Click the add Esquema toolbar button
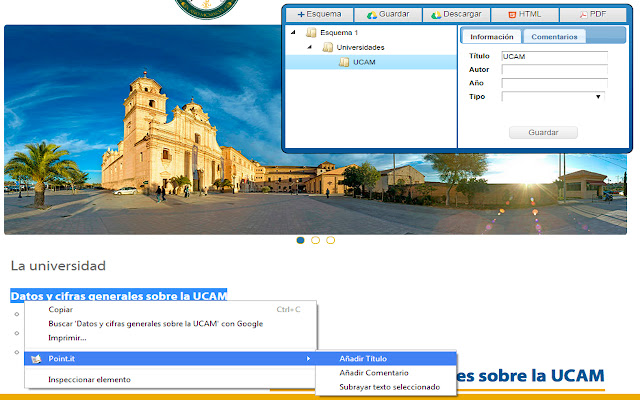 pos(319,14)
